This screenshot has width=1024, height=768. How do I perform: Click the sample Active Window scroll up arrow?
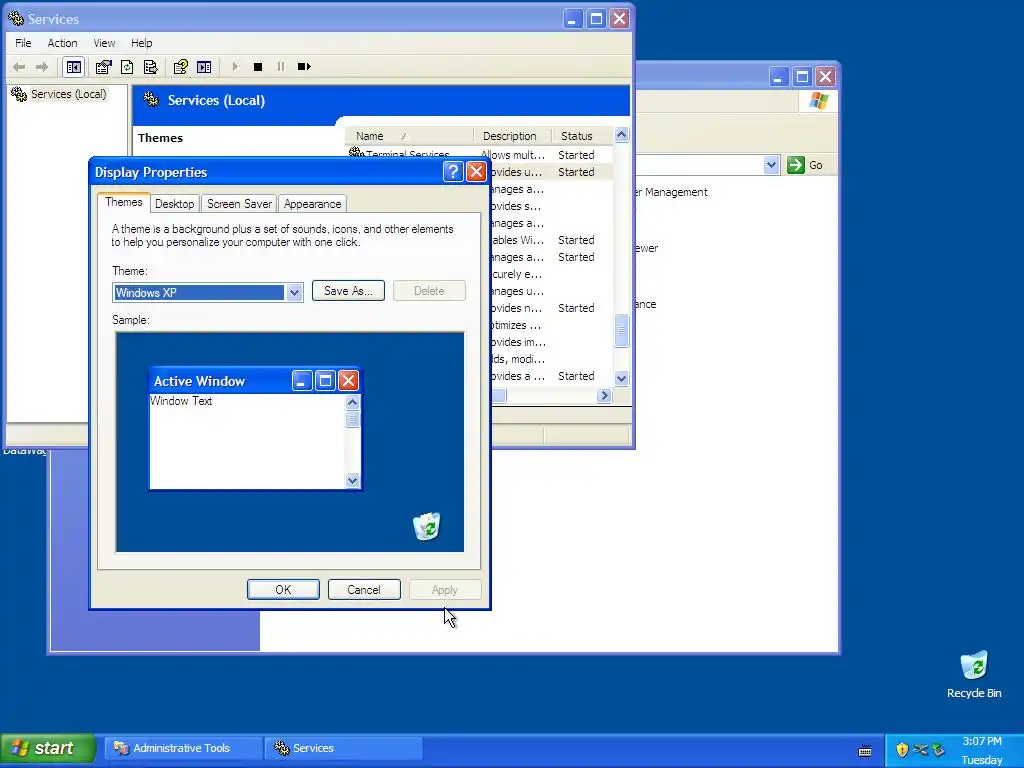[x=352, y=402]
